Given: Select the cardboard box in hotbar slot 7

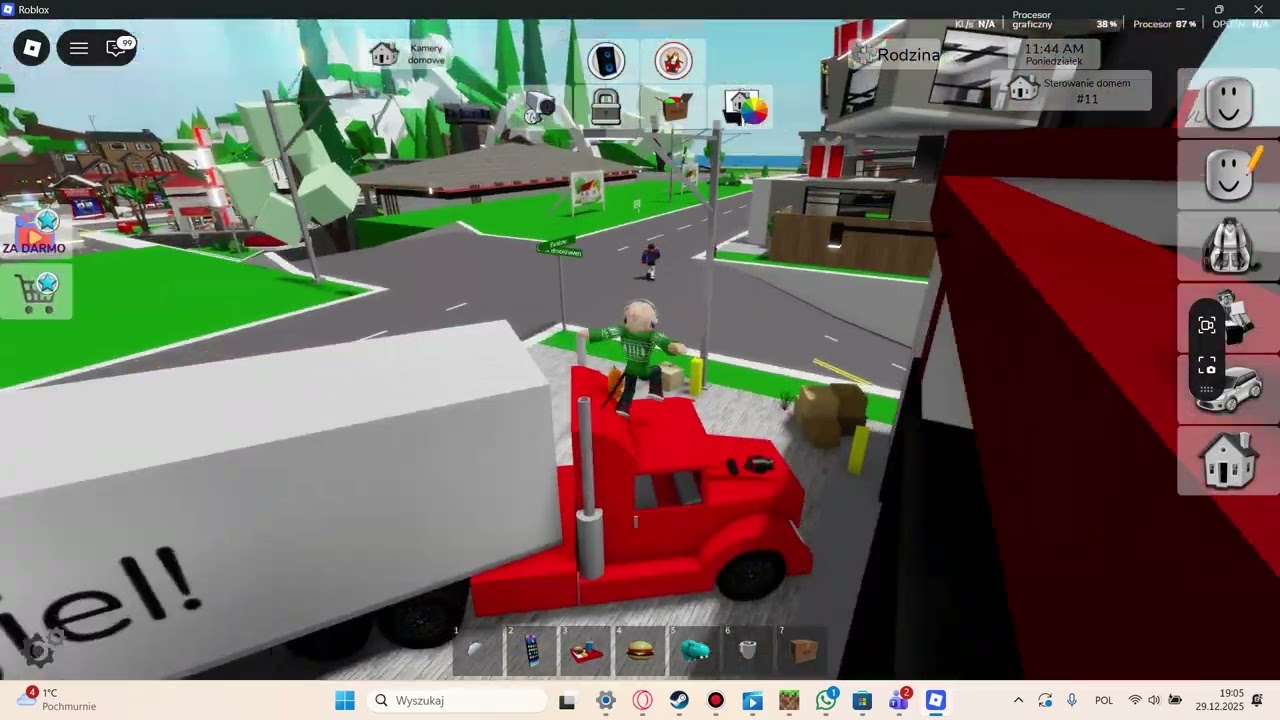Looking at the screenshot, I should 802,651.
